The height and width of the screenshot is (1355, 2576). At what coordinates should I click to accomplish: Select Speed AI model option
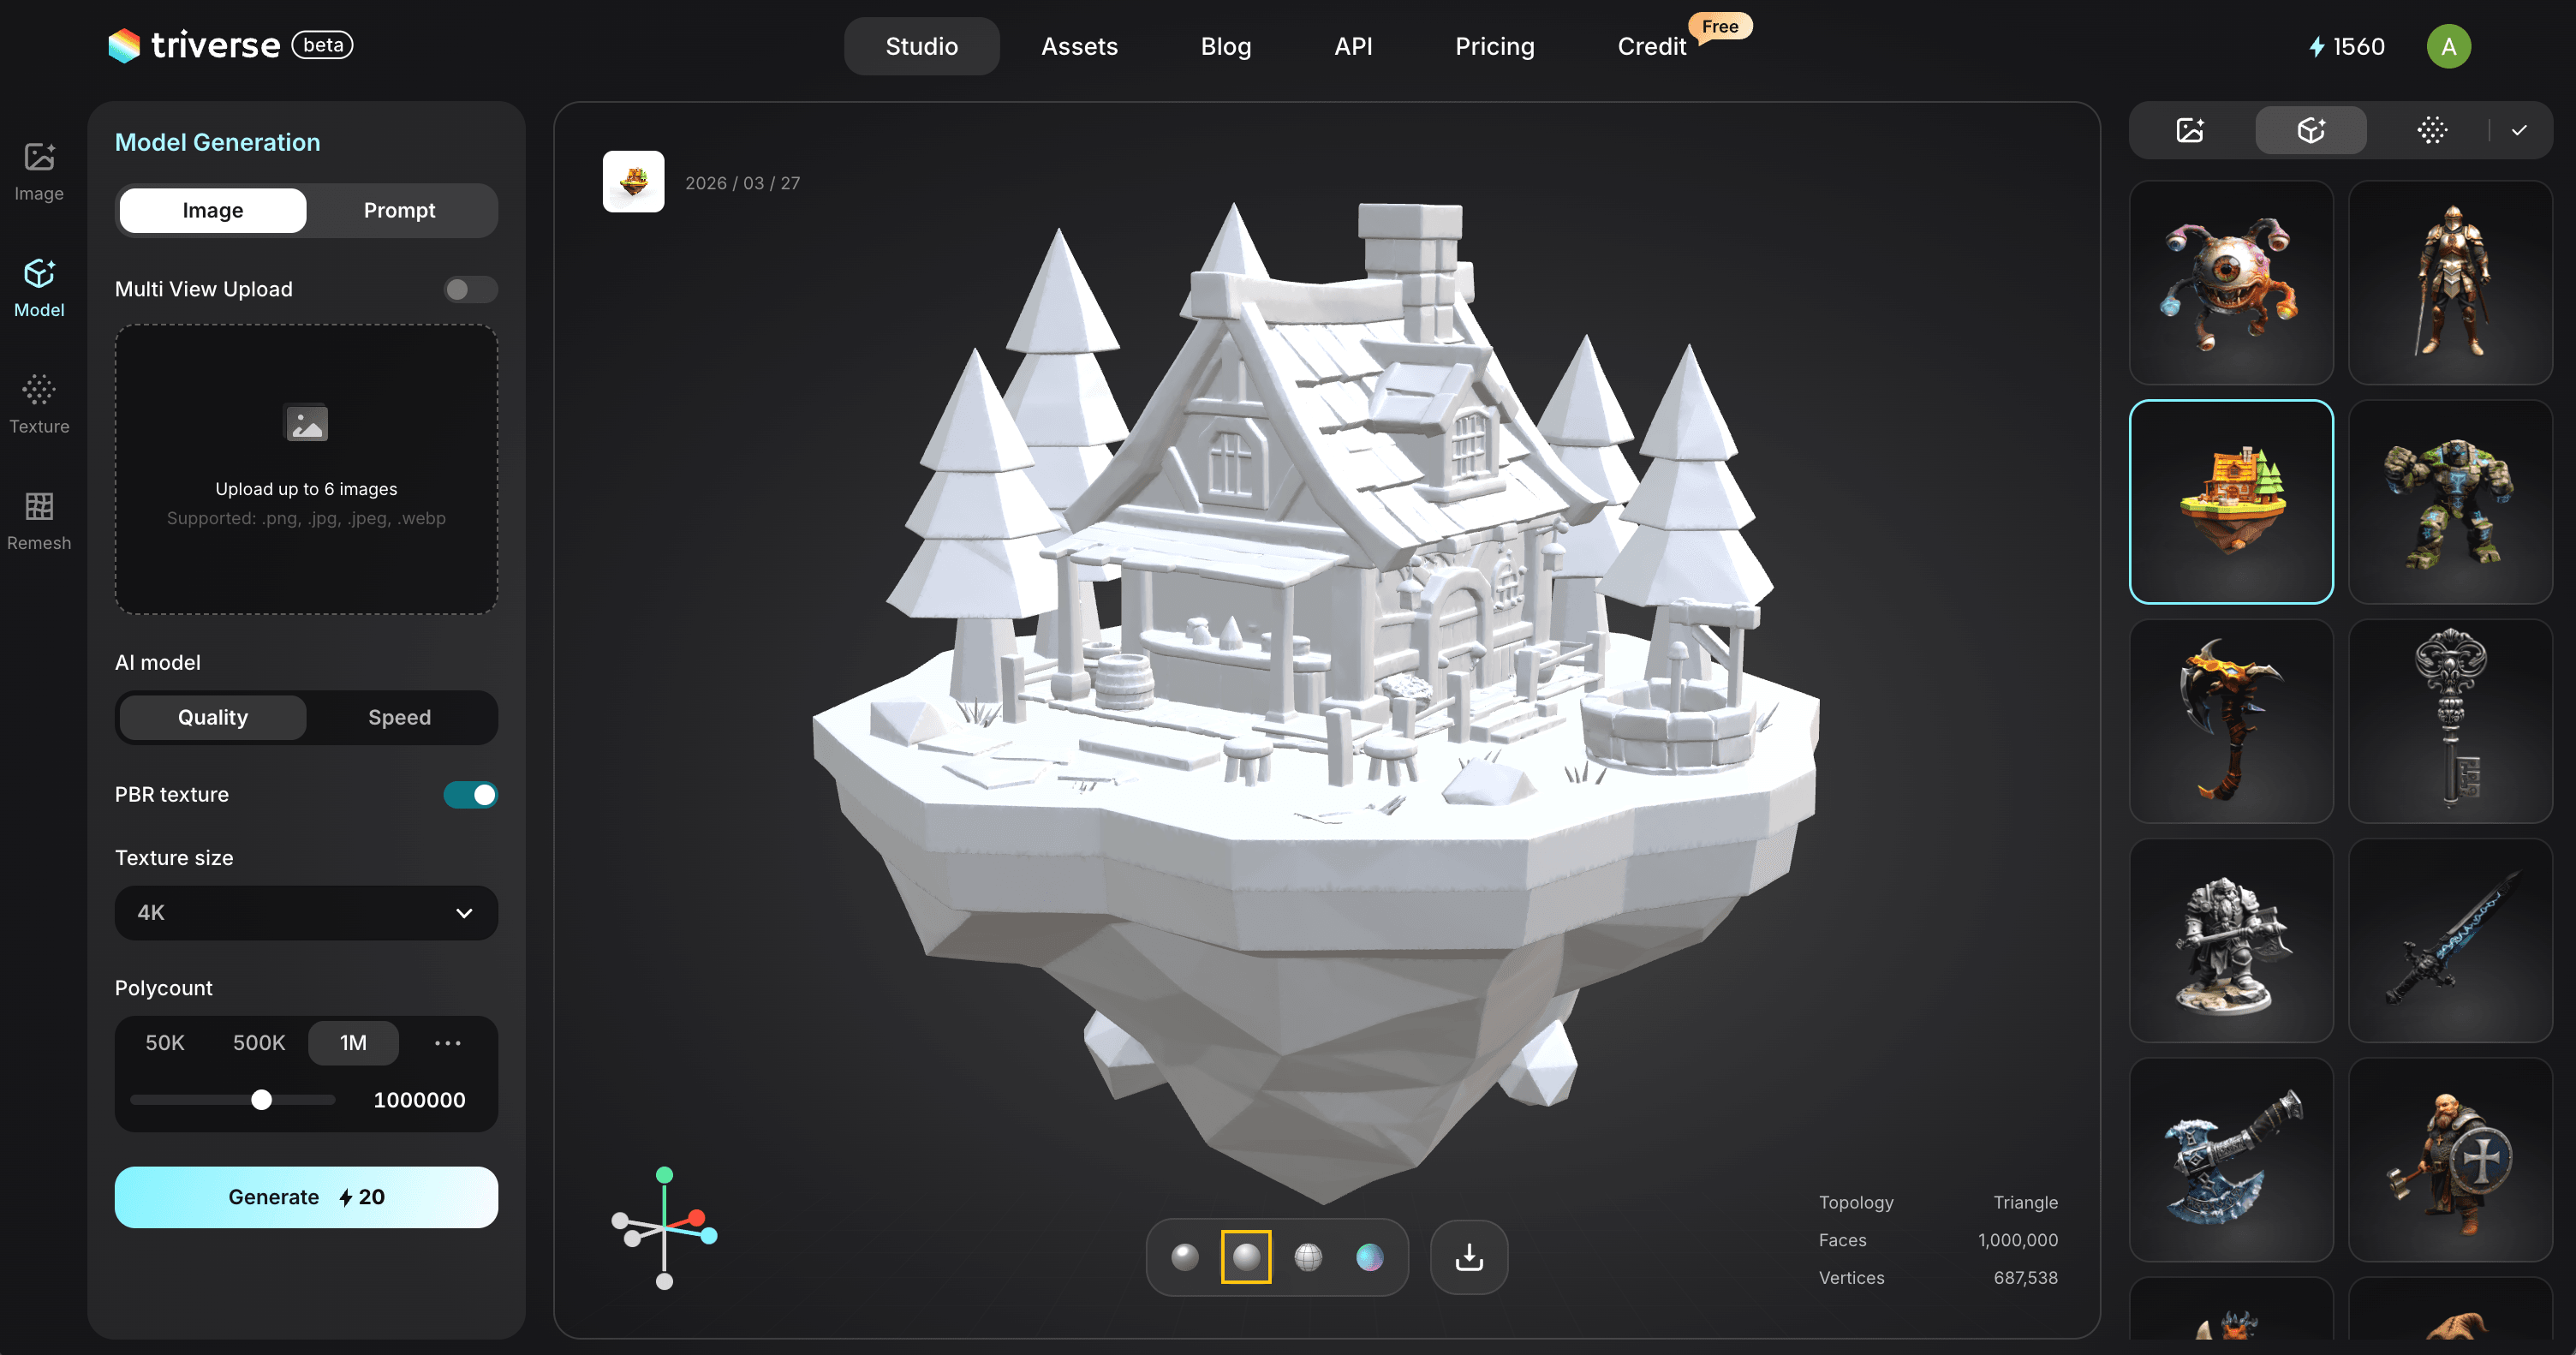[400, 717]
